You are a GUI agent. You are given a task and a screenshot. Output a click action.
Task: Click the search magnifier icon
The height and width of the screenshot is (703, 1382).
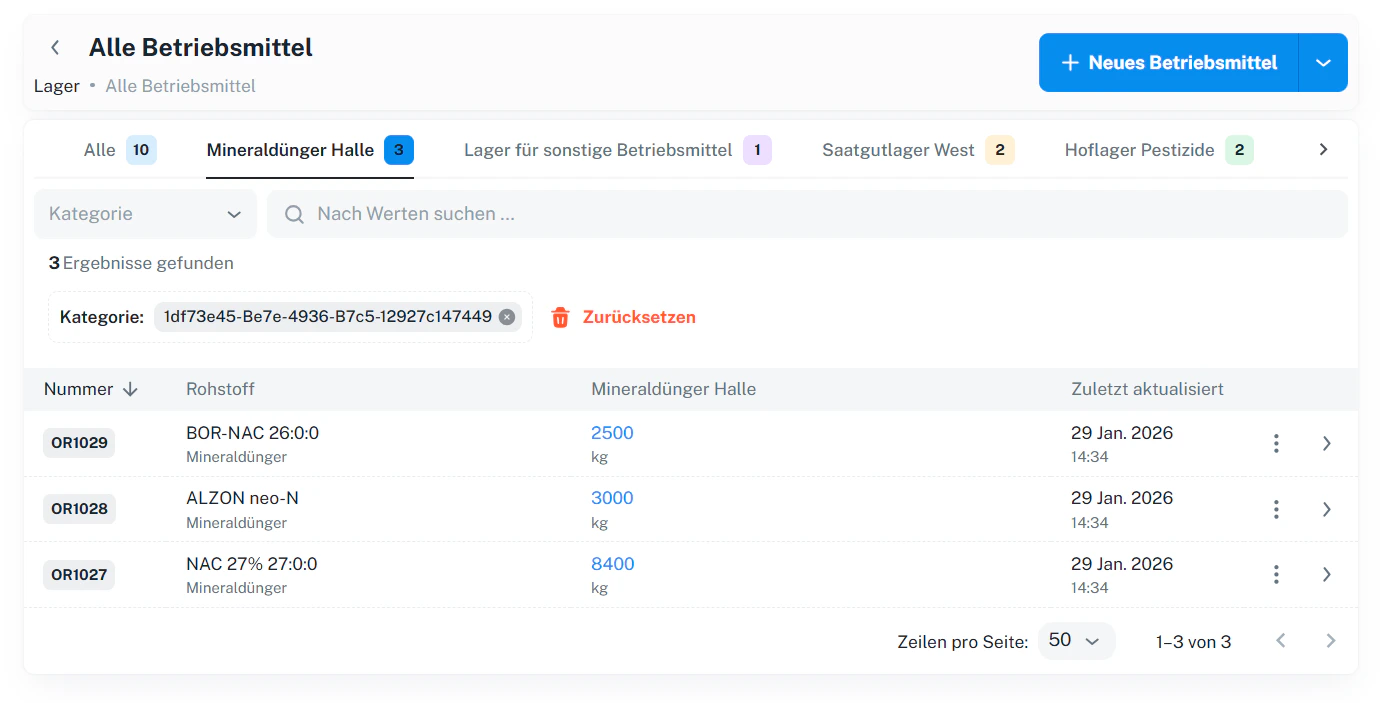(293, 214)
